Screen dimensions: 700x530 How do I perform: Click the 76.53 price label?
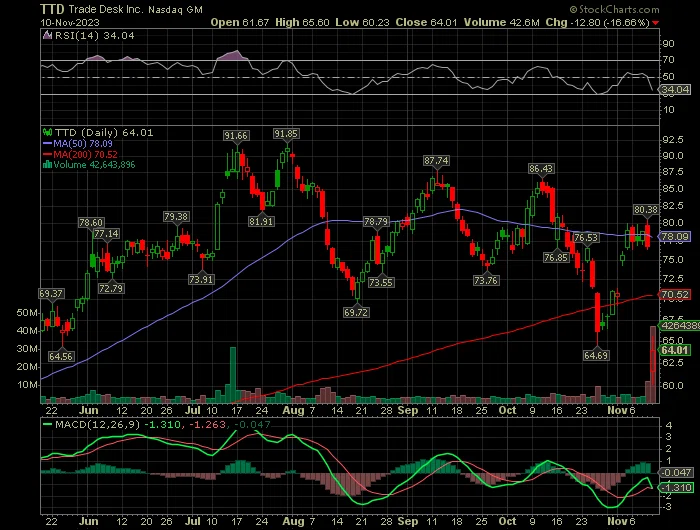586,238
